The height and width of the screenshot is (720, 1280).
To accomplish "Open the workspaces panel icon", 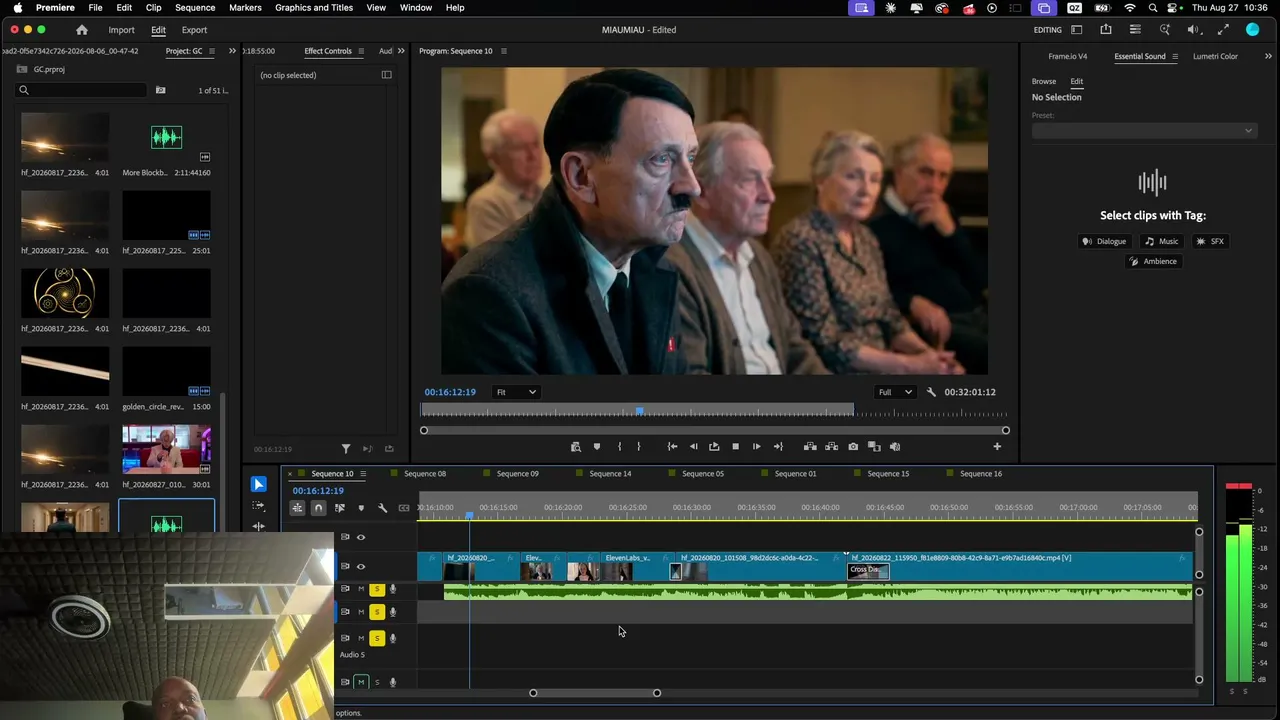I will click(1077, 30).
